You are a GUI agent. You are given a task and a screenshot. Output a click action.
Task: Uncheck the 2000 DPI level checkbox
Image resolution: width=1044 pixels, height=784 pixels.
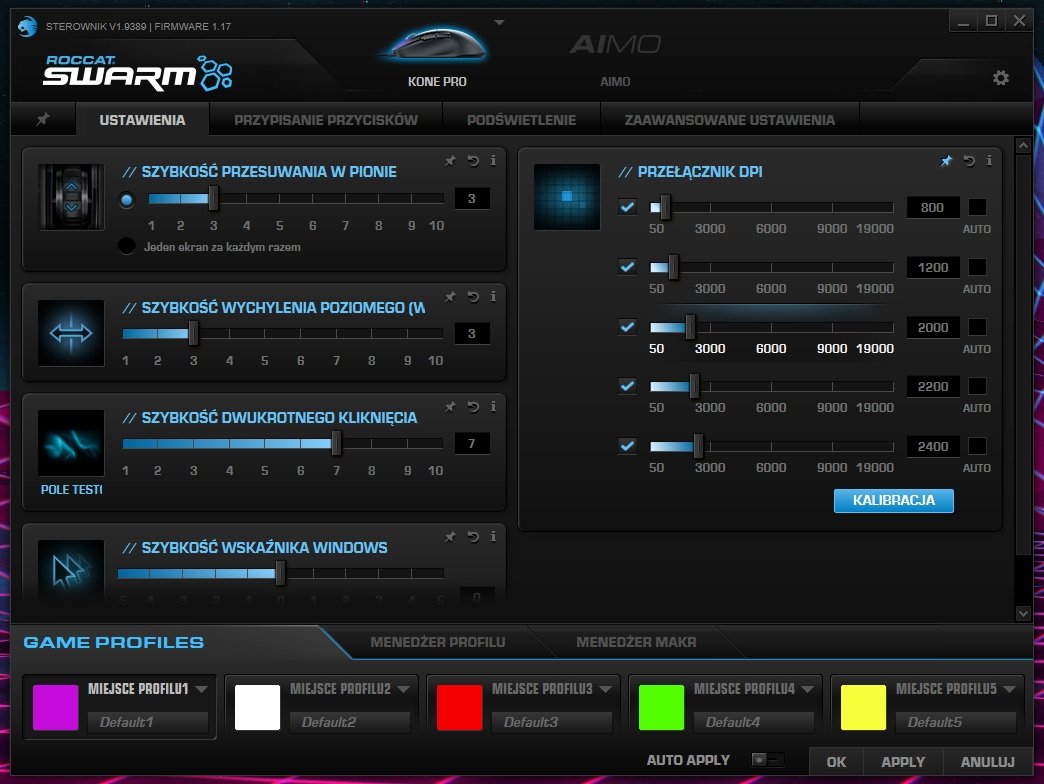coord(627,327)
